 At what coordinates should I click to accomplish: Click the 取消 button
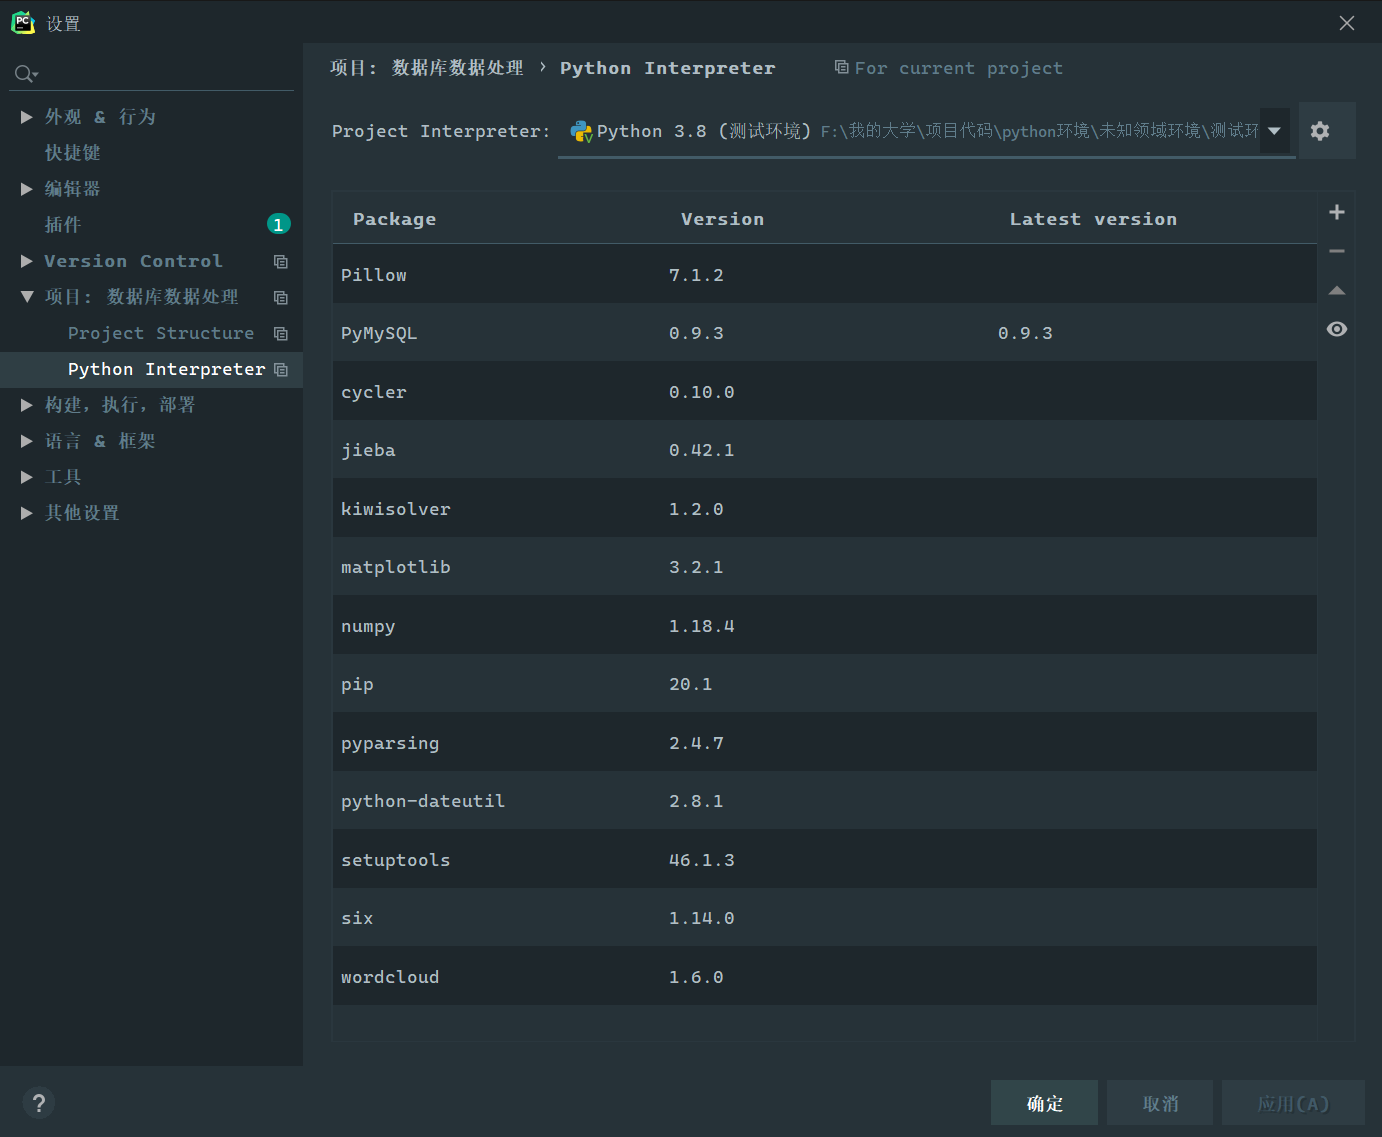point(1160,1103)
